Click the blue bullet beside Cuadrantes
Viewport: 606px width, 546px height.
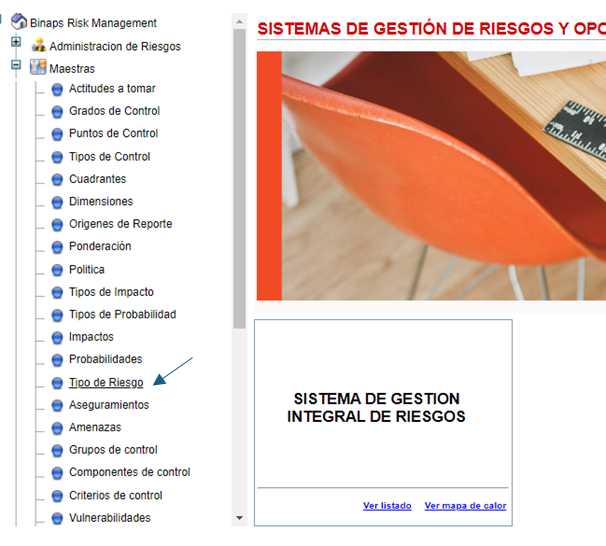57,179
